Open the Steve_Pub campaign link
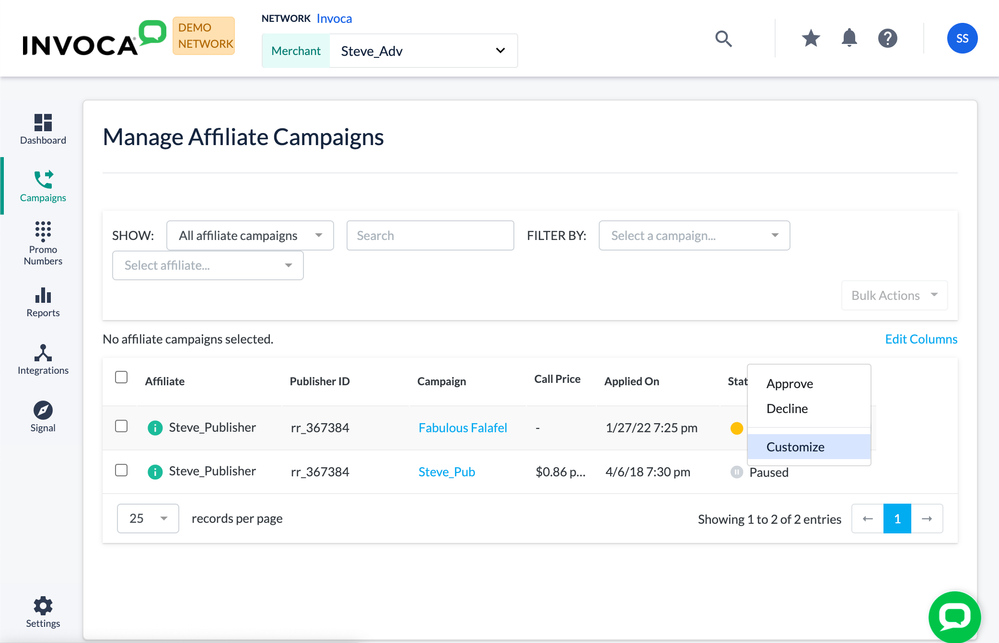This screenshot has height=643, width=999. [x=447, y=472]
